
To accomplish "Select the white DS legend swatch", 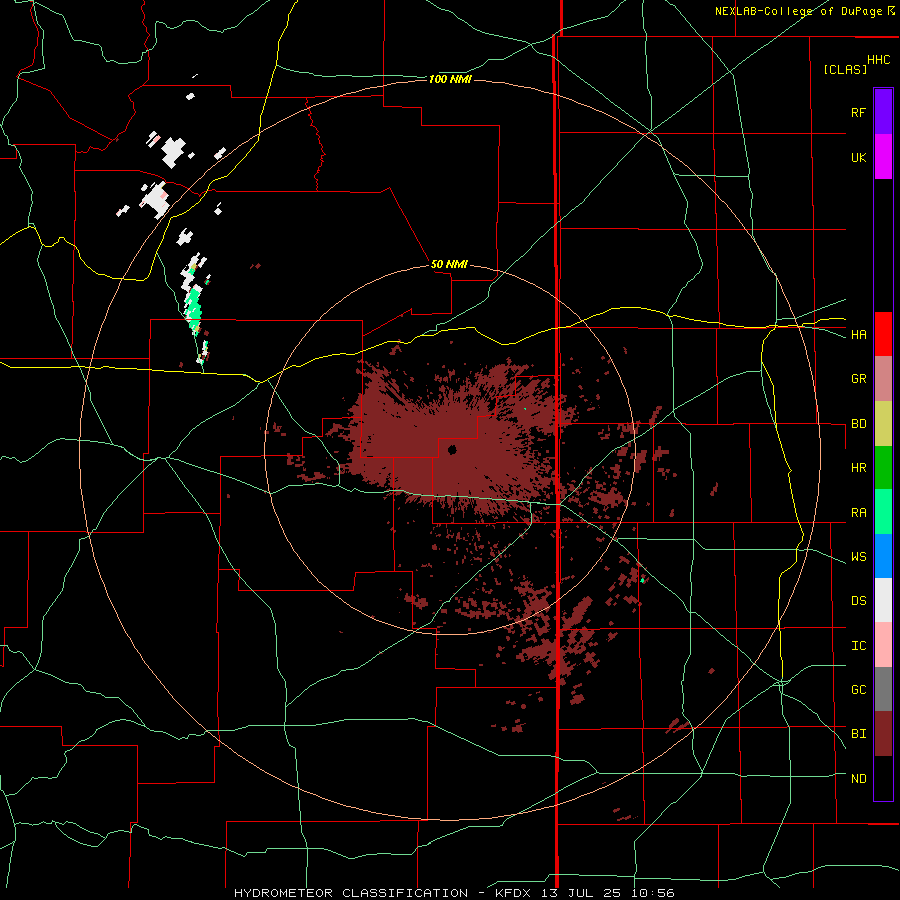I will coord(883,600).
